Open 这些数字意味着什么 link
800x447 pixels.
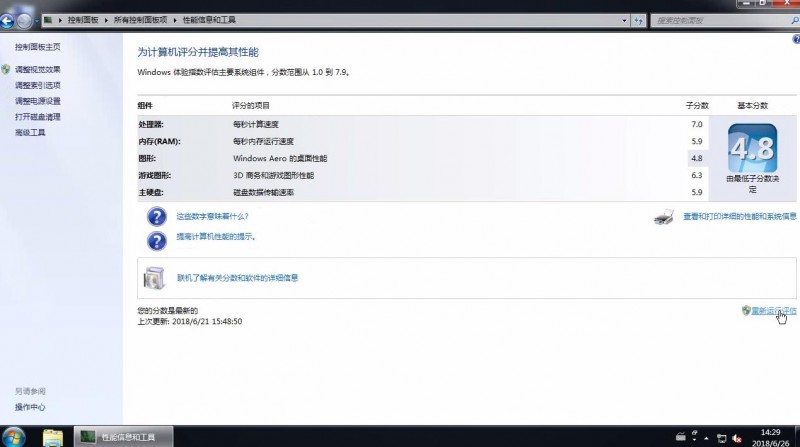[x=212, y=216]
